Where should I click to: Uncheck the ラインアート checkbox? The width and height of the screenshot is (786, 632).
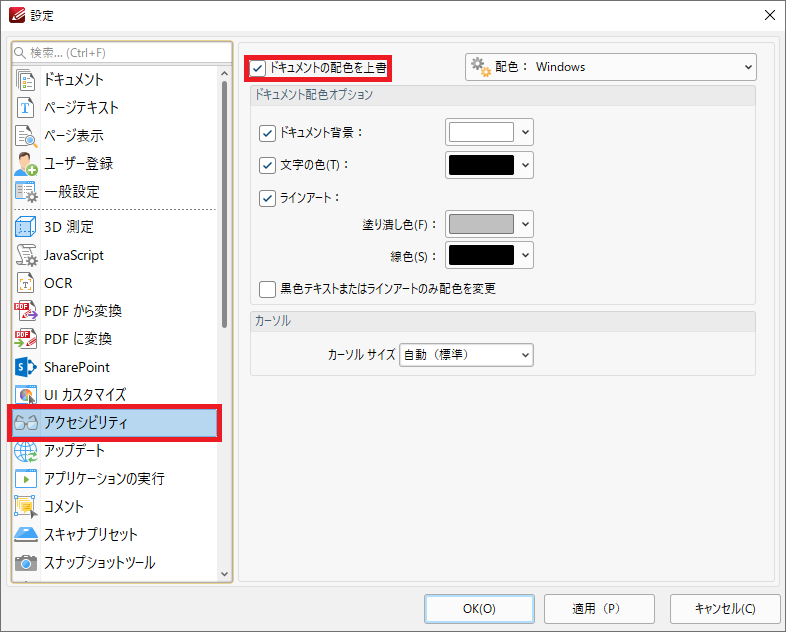tap(267, 198)
